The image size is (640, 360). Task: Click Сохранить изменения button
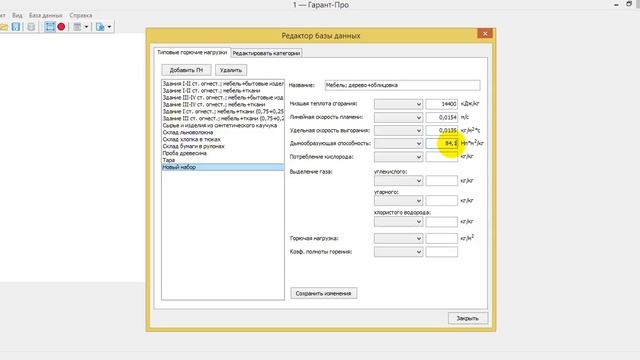(323, 293)
